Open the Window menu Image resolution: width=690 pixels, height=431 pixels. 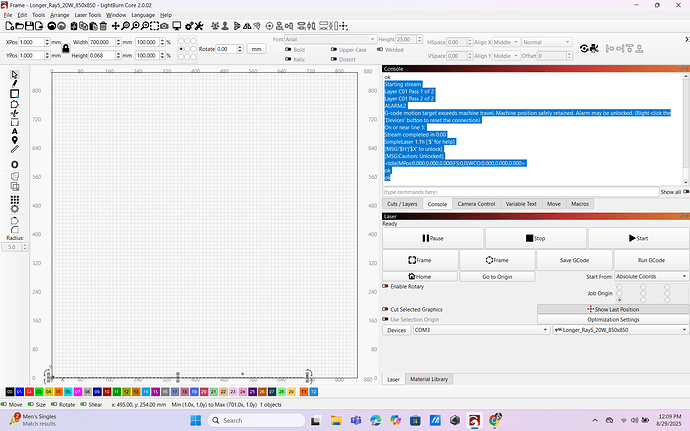[x=116, y=15]
